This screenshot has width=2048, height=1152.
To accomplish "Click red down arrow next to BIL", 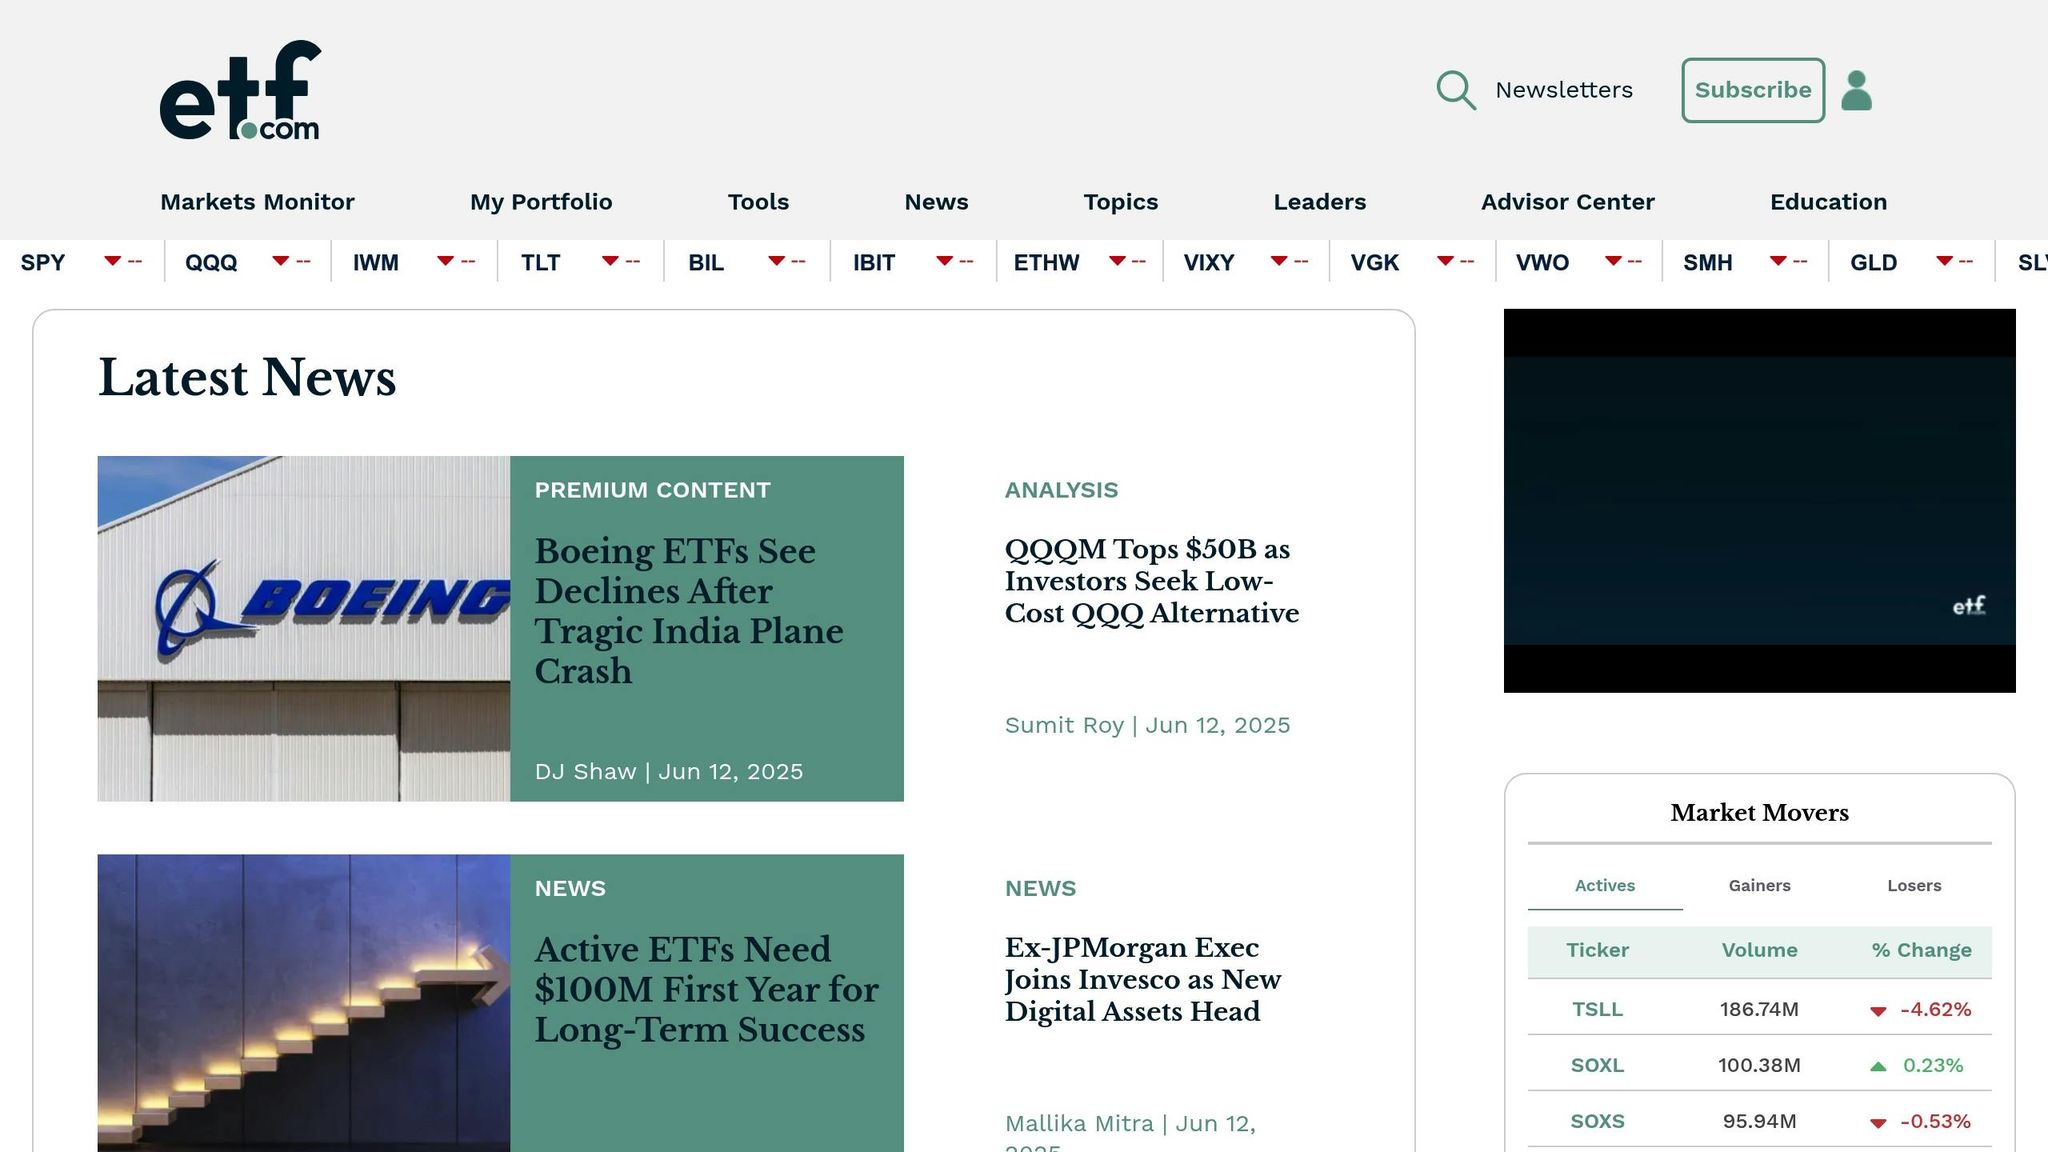I will pos(776,261).
